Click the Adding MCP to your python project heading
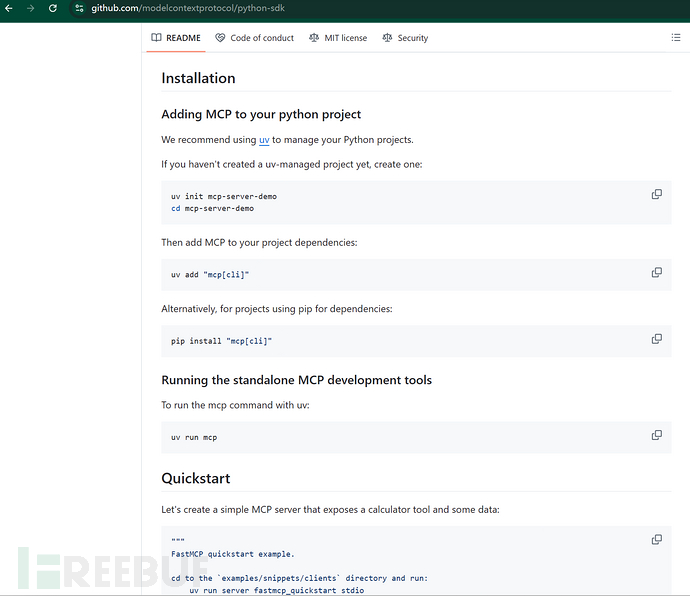690x596 pixels. [x=261, y=114]
